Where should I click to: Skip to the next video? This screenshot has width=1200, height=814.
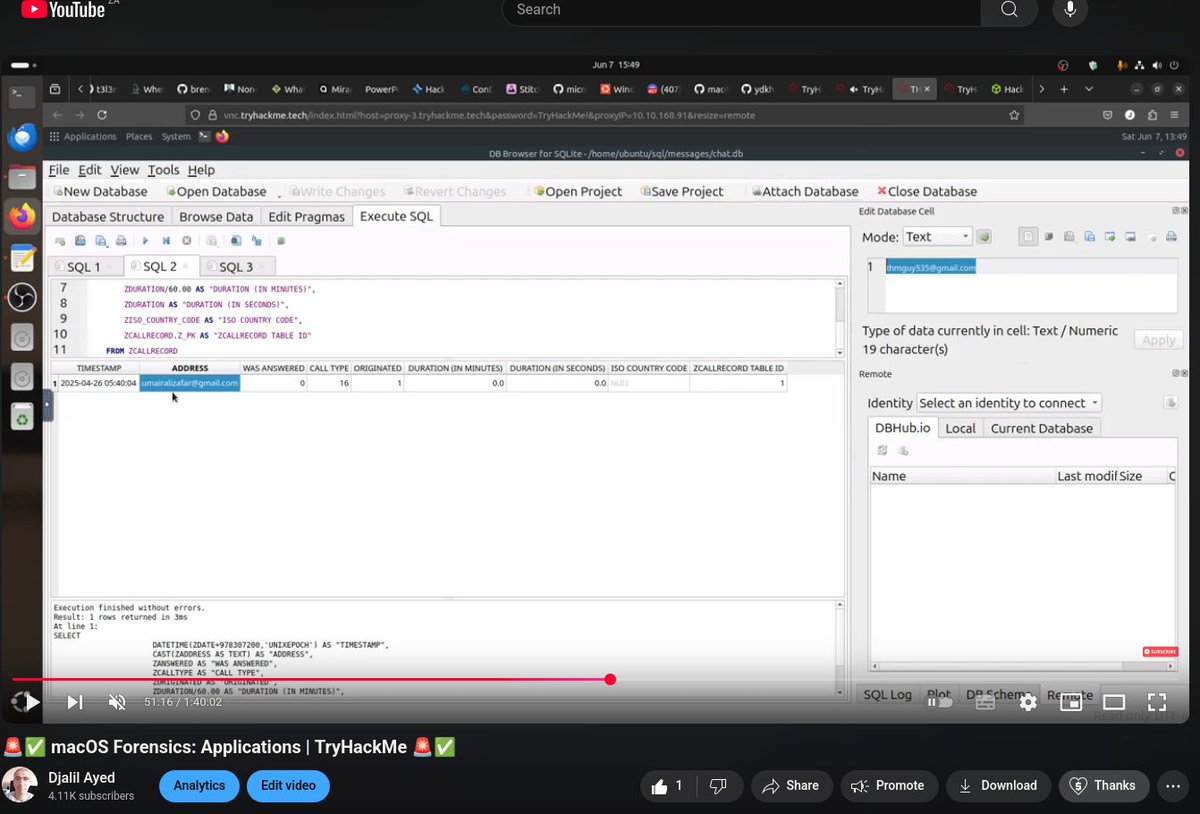click(75, 702)
